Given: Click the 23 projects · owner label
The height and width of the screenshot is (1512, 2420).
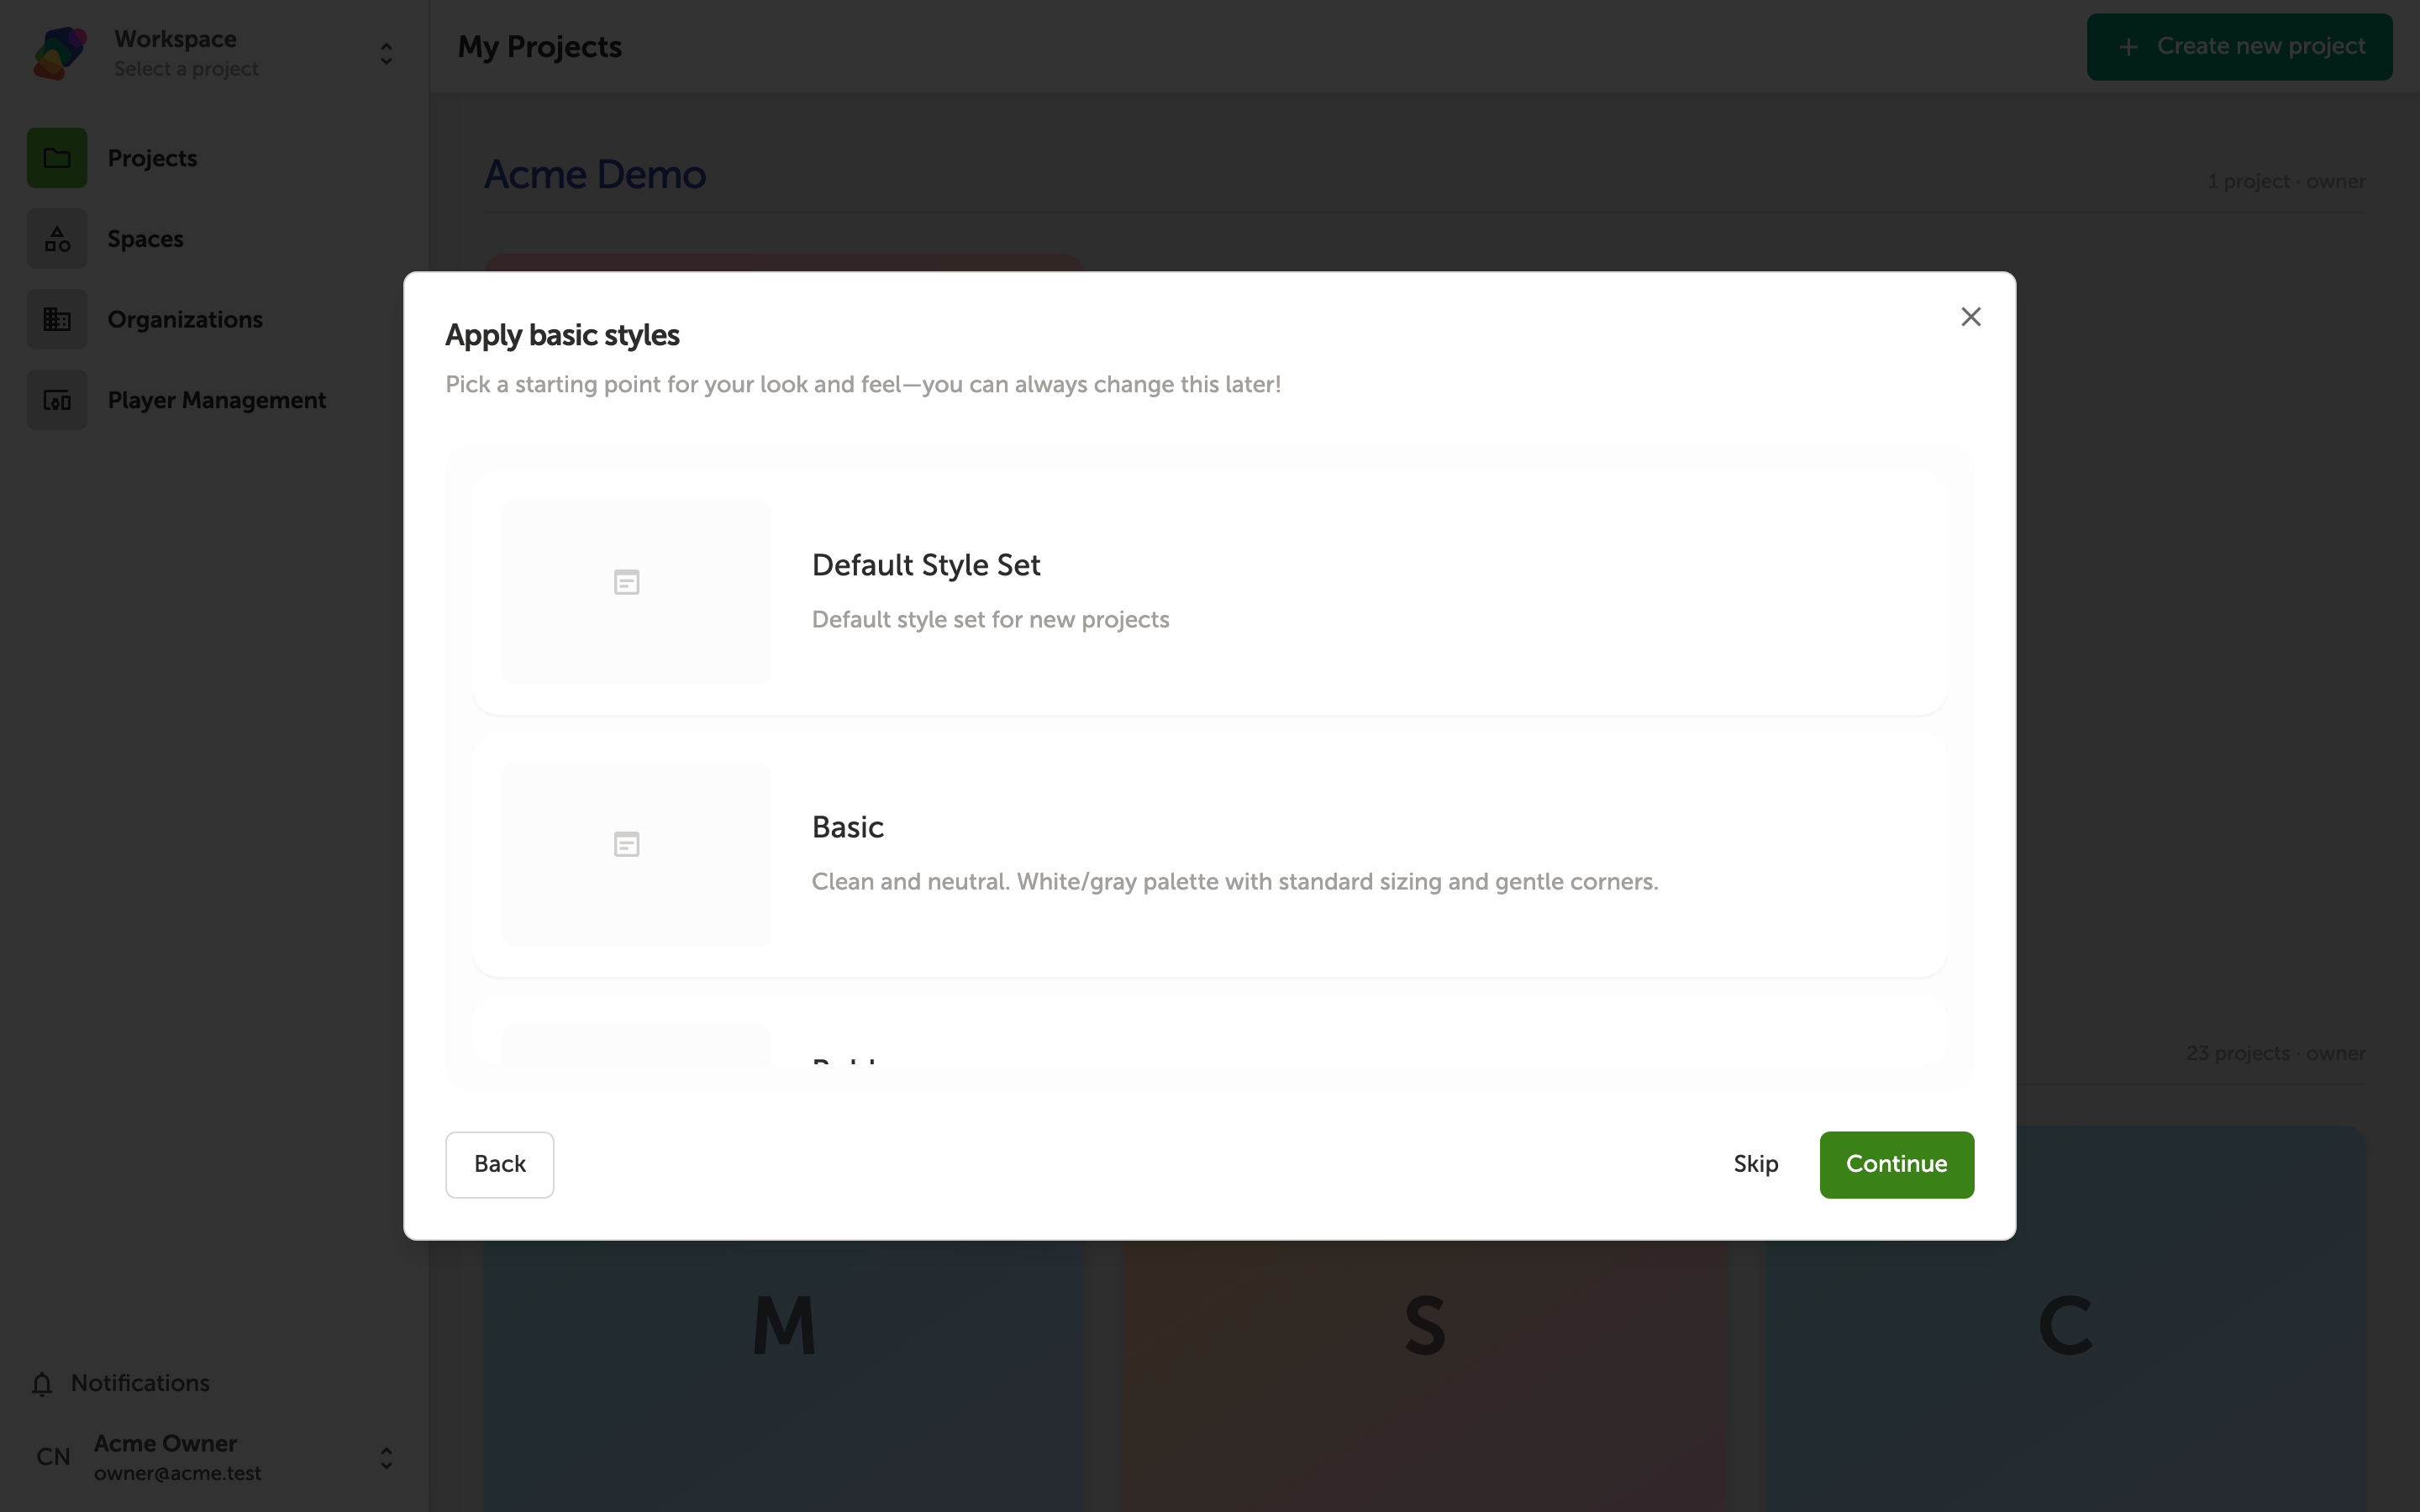Looking at the screenshot, I should [x=2275, y=1053].
